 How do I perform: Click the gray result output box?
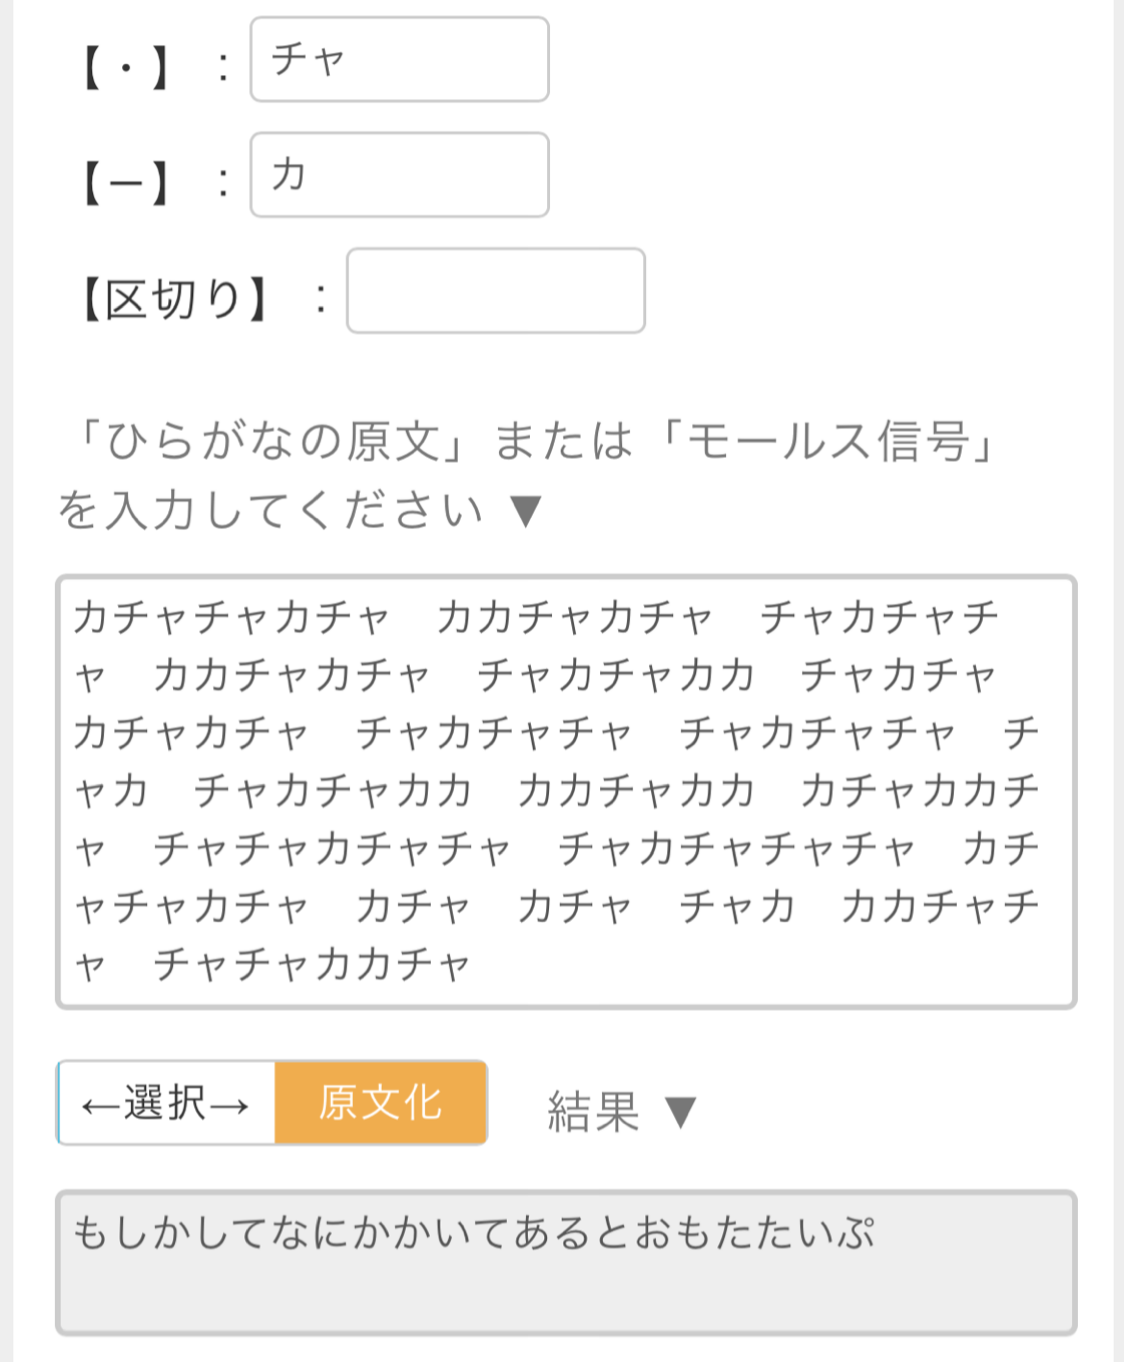coord(565,1263)
